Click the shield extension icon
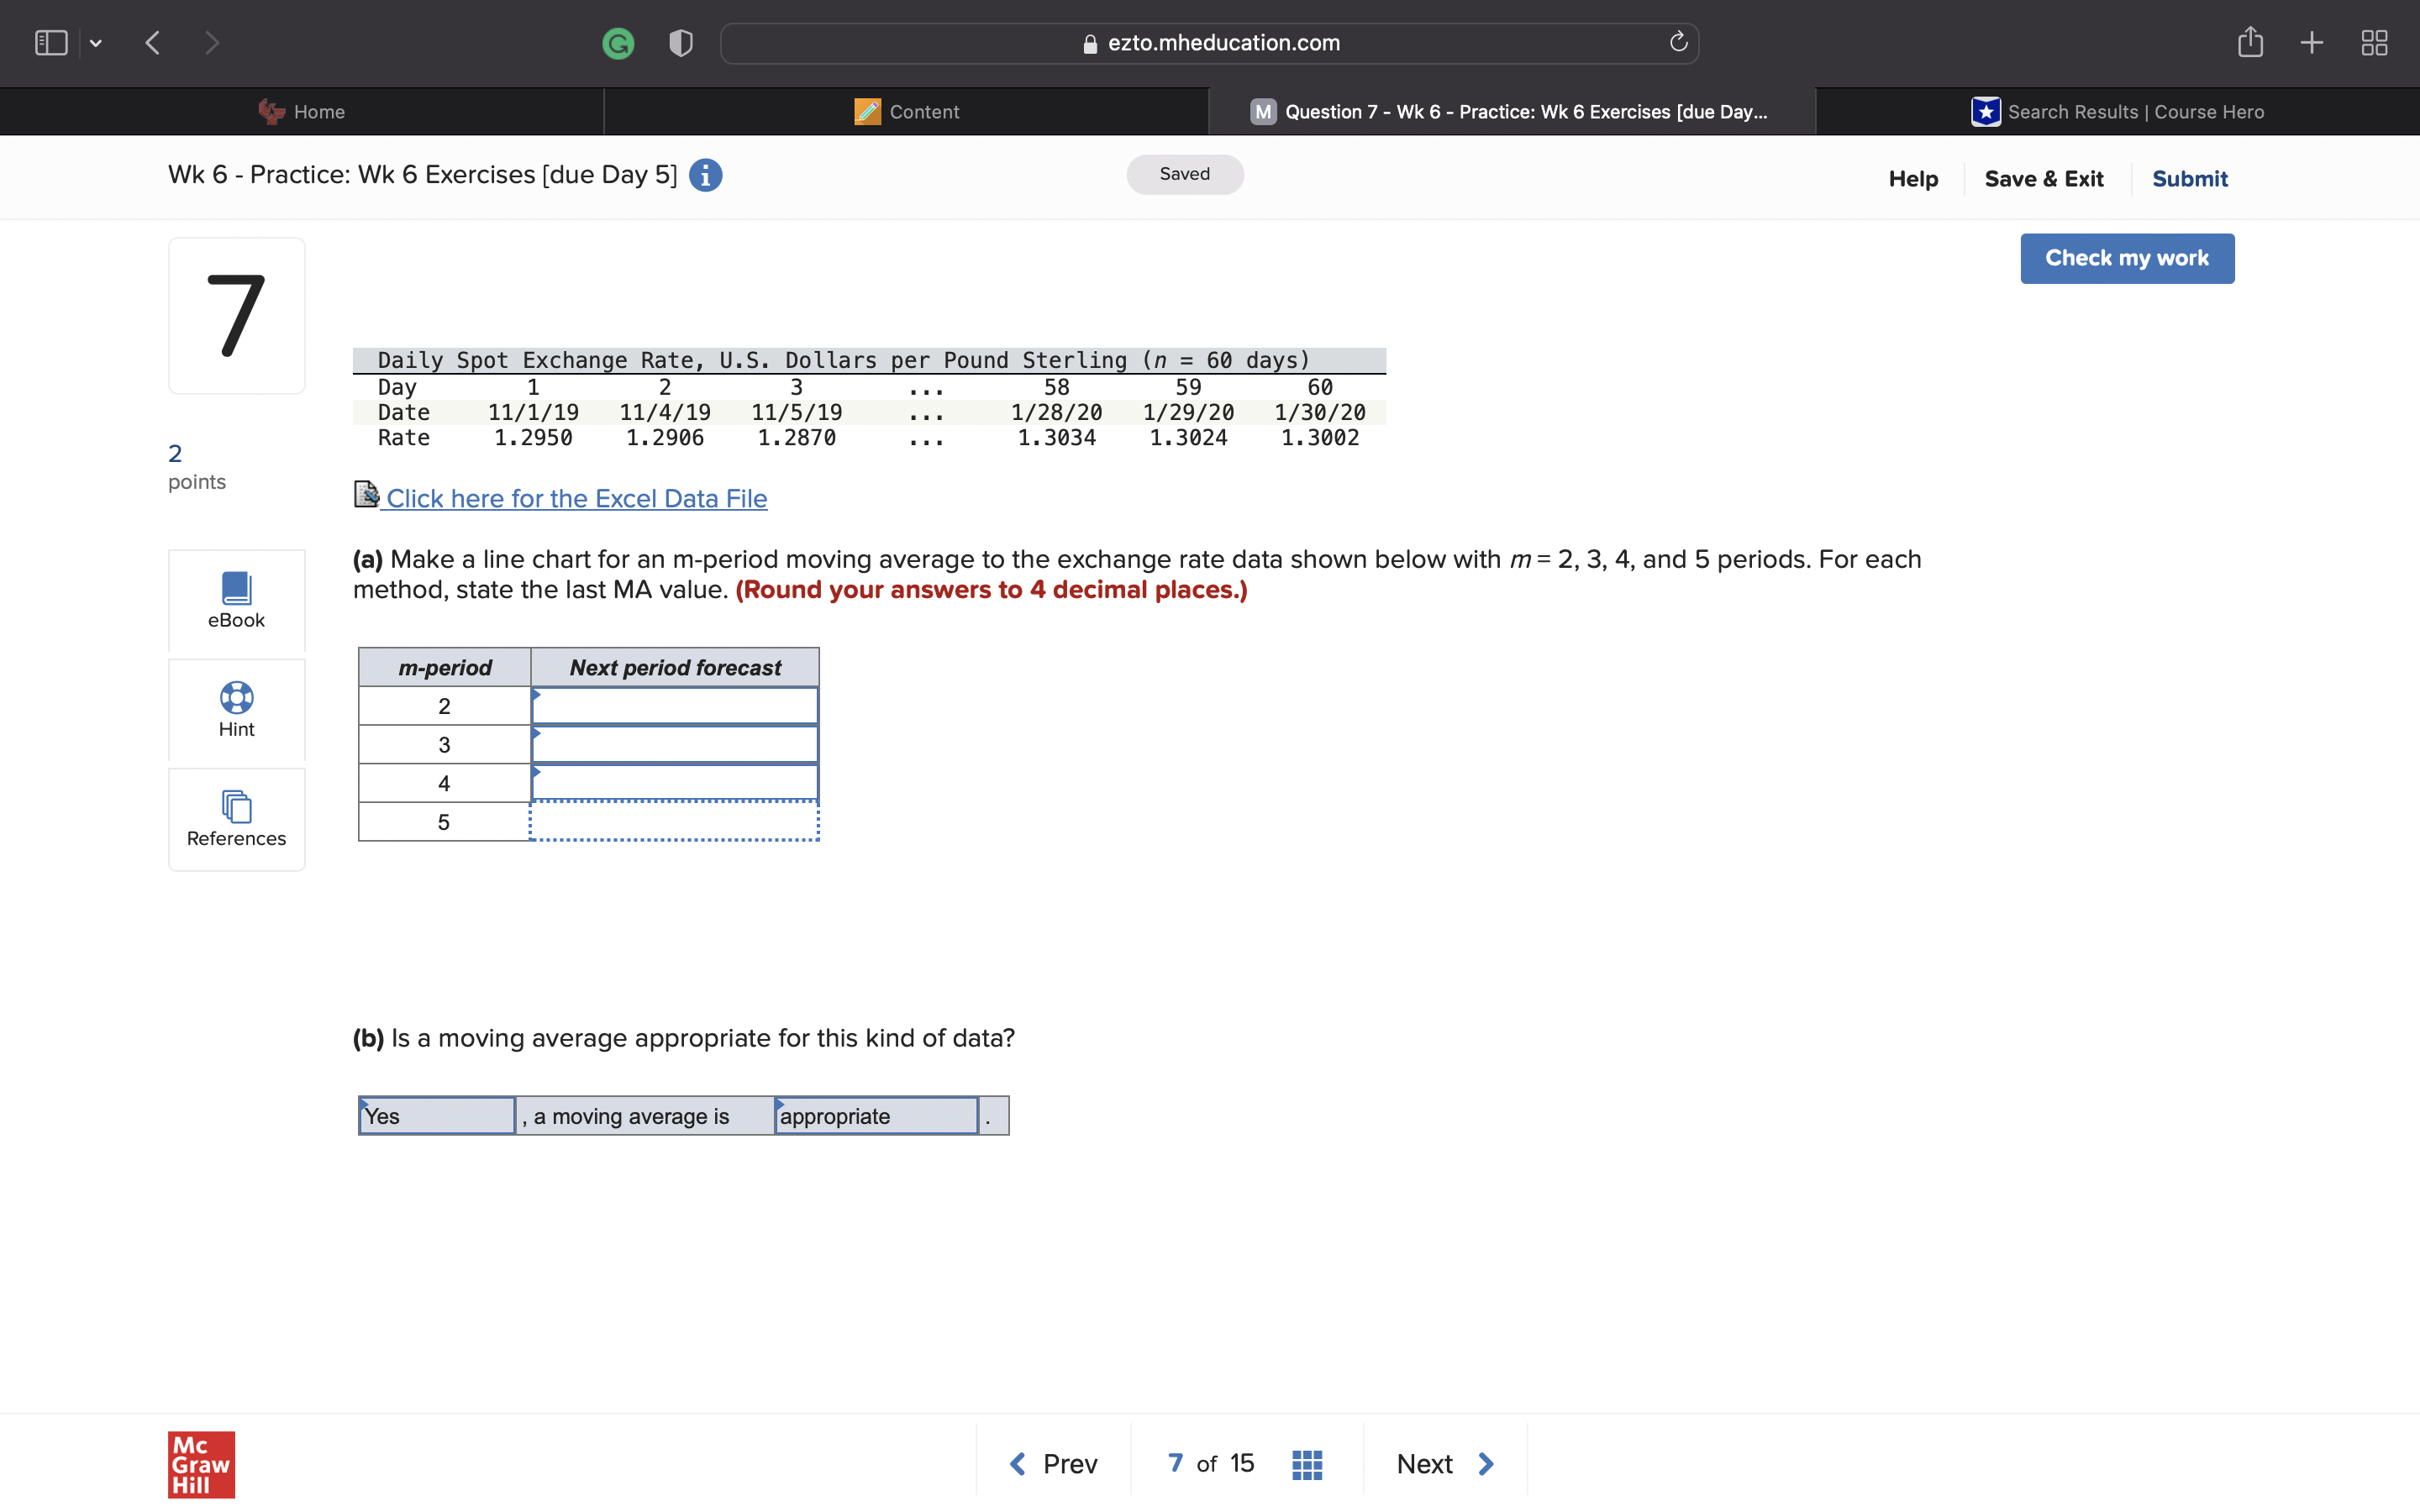This screenshot has height=1512, width=2420. pos(679,42)
